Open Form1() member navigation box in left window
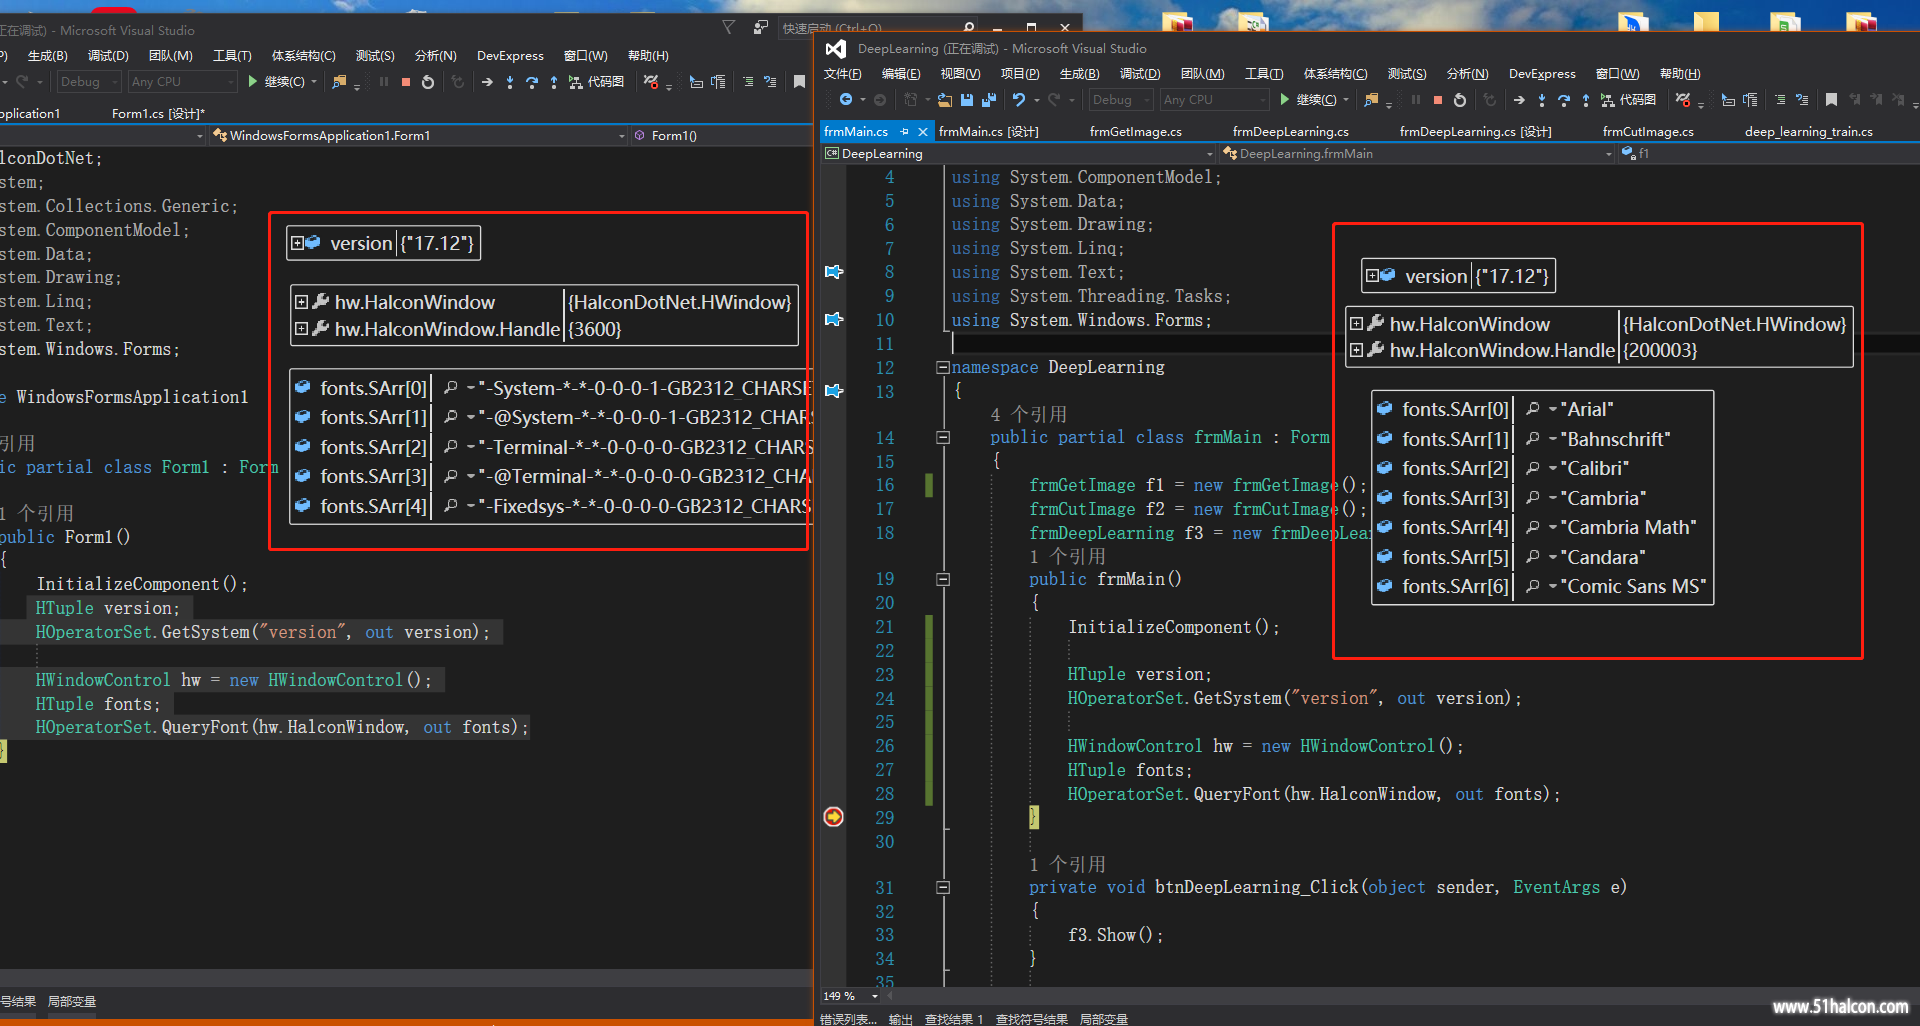The image size is (1920, 1026). 720,136
